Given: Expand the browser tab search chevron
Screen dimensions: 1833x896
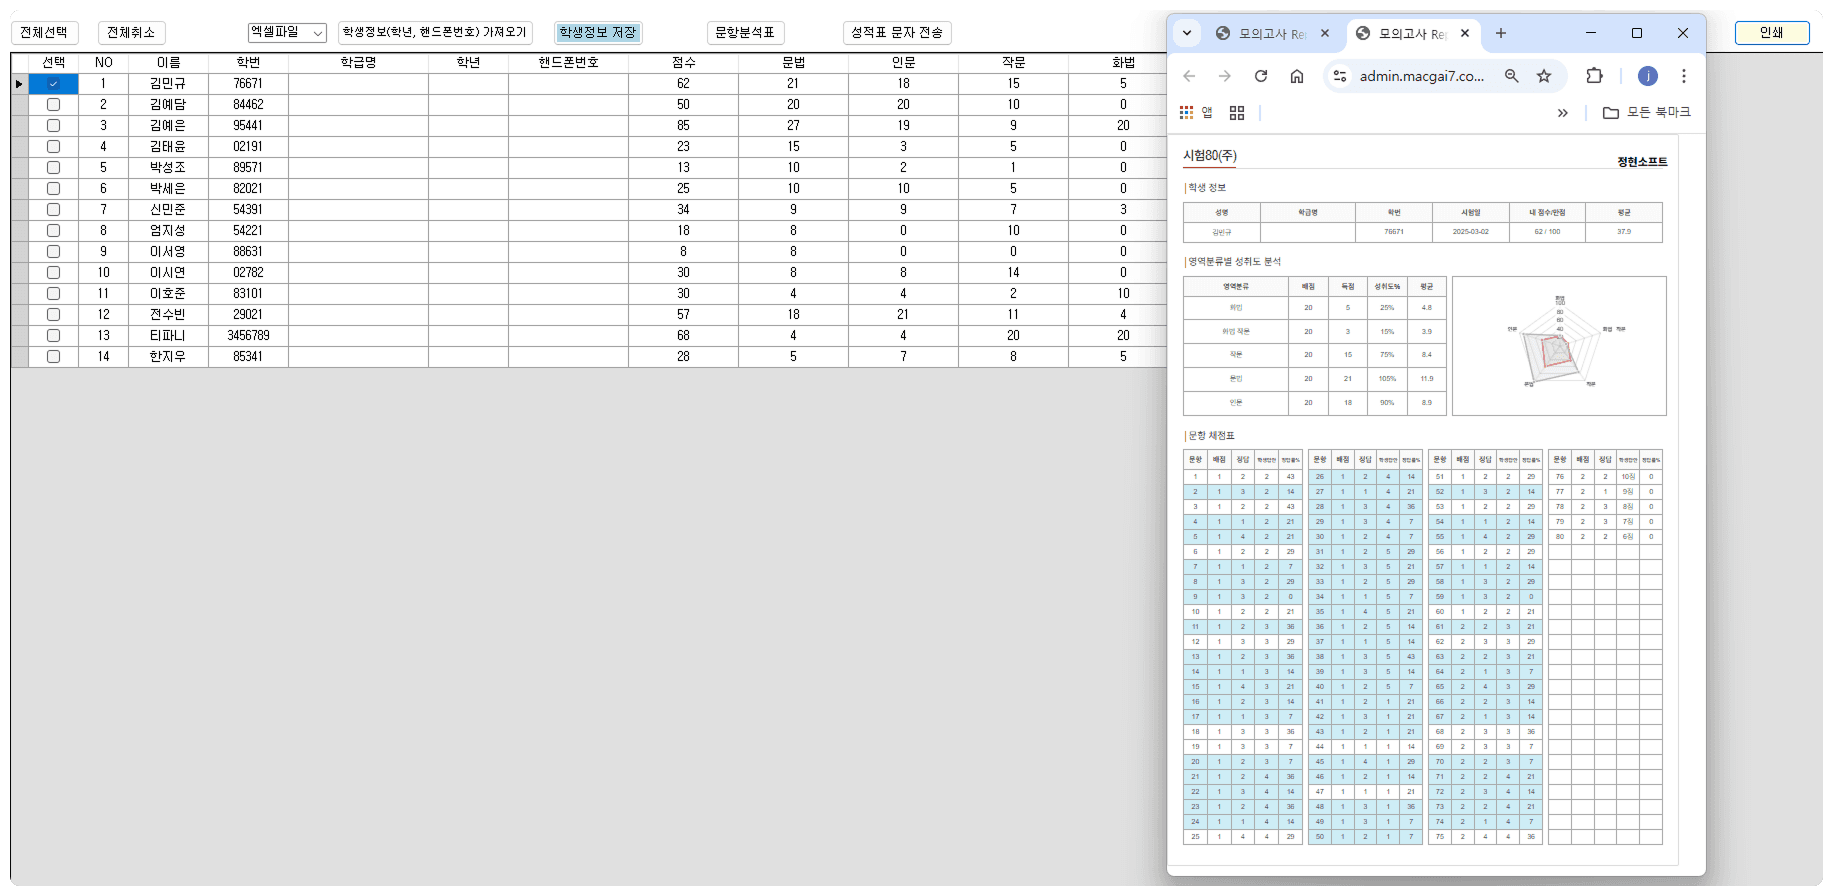Looking at the screenshot, I should click(x=1187, y=33).
